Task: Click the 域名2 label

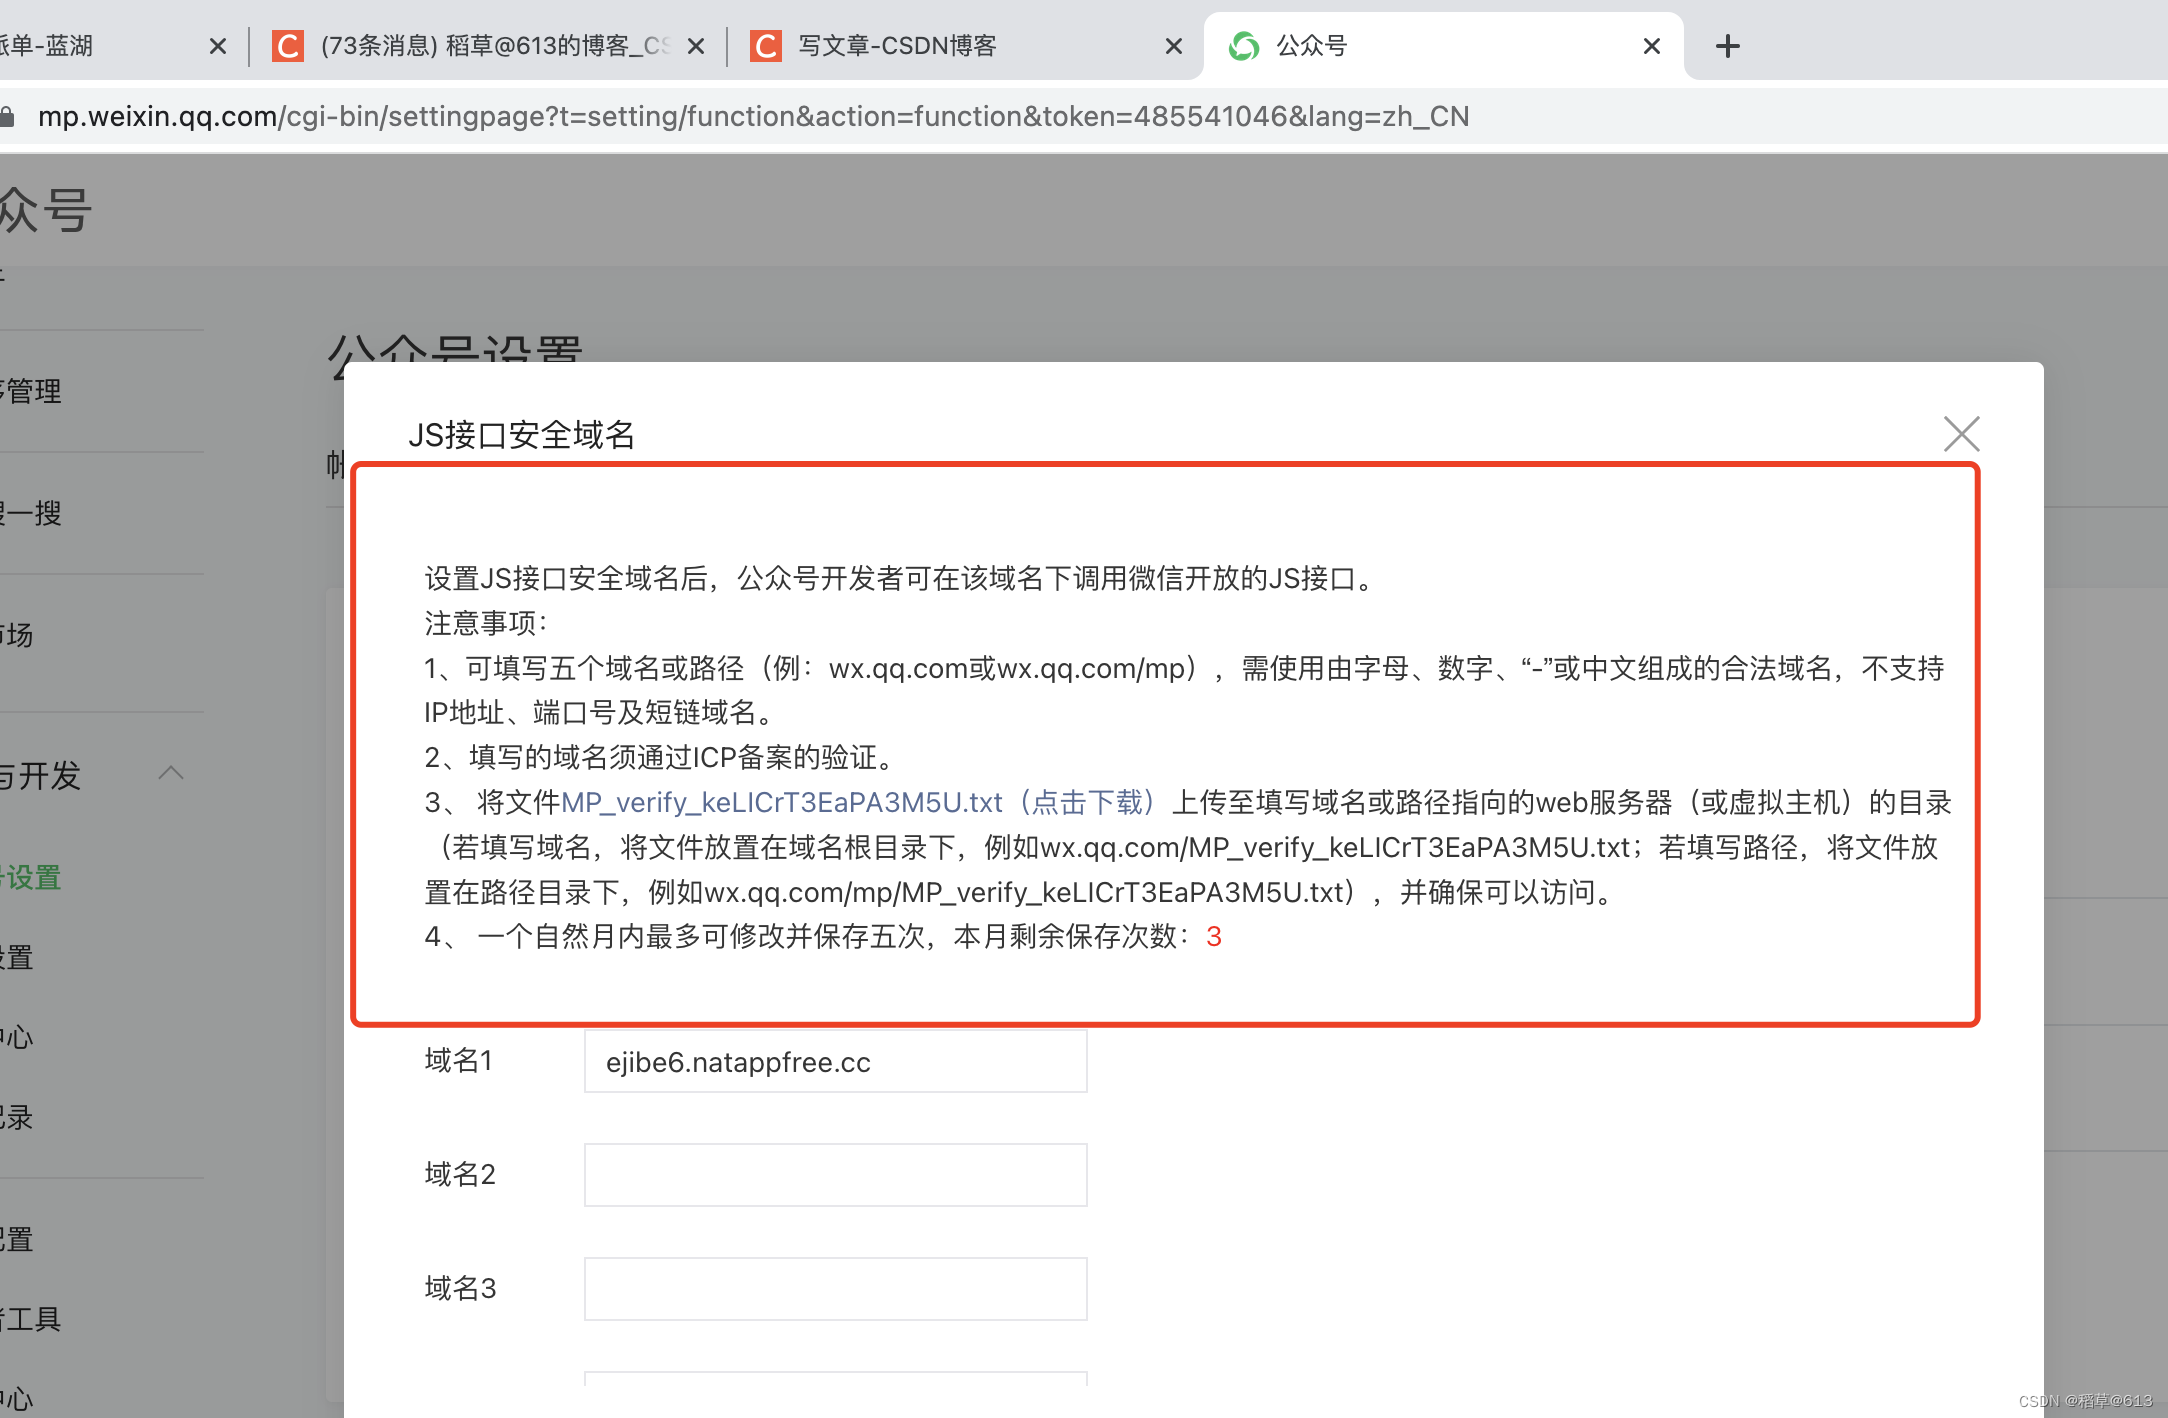Action: point(460,1174)
